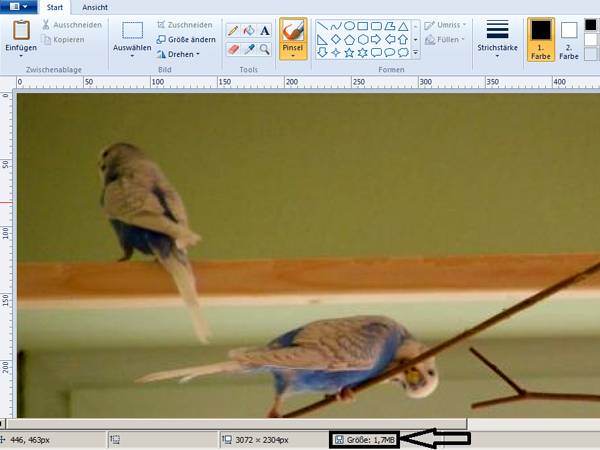Choose white swatch in color palette
The image size is (600, 450).
591,39
